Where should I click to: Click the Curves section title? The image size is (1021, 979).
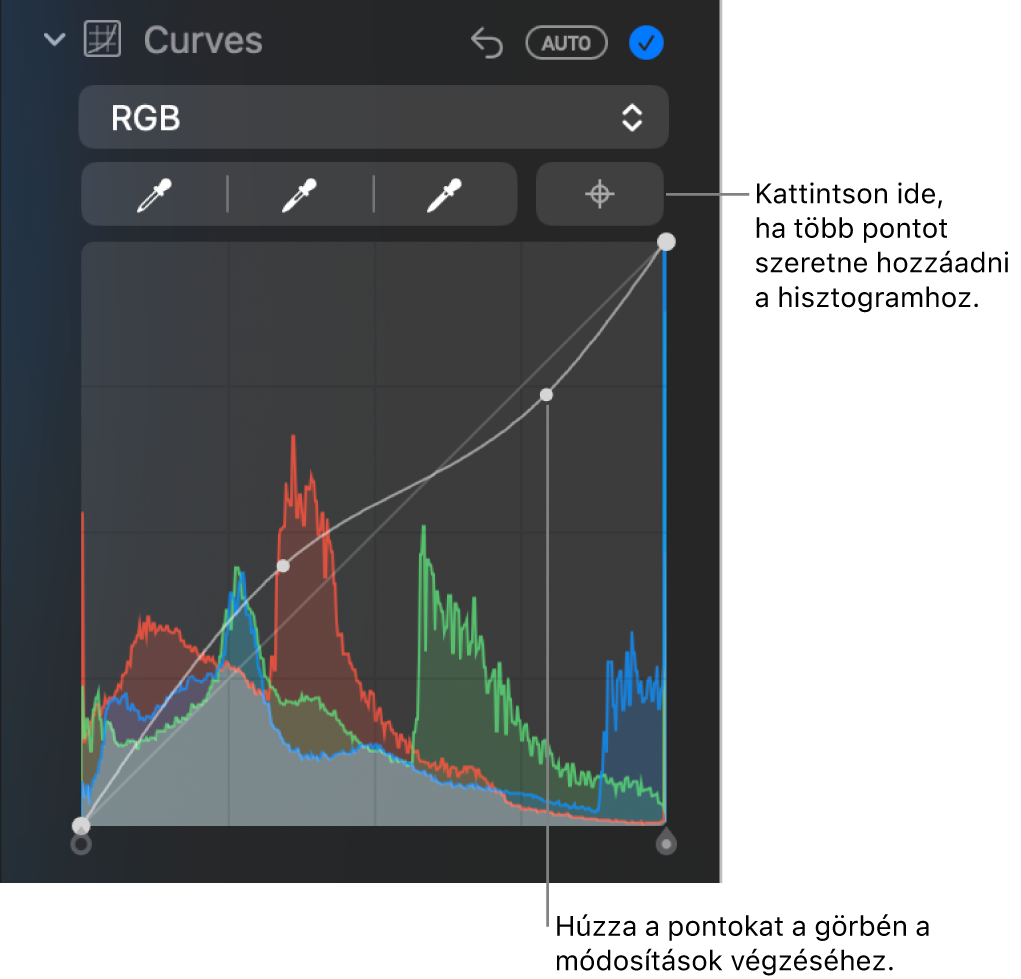(x=203, y=40)
